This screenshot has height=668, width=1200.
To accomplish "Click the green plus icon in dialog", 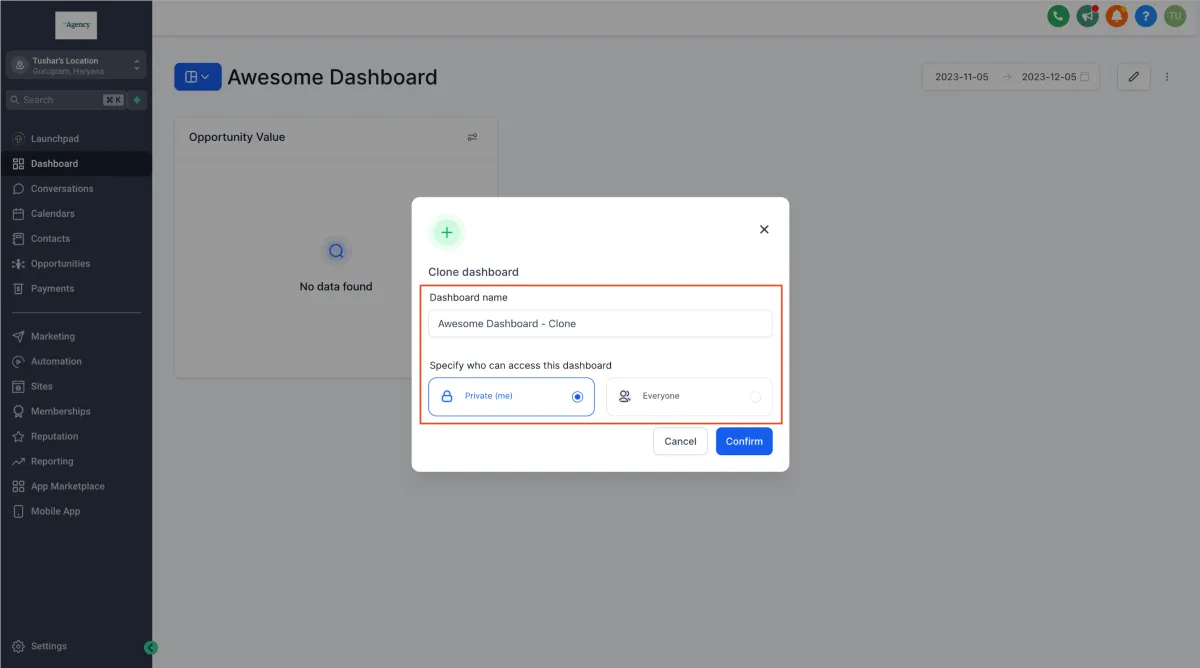I will (x=447, y=232).
